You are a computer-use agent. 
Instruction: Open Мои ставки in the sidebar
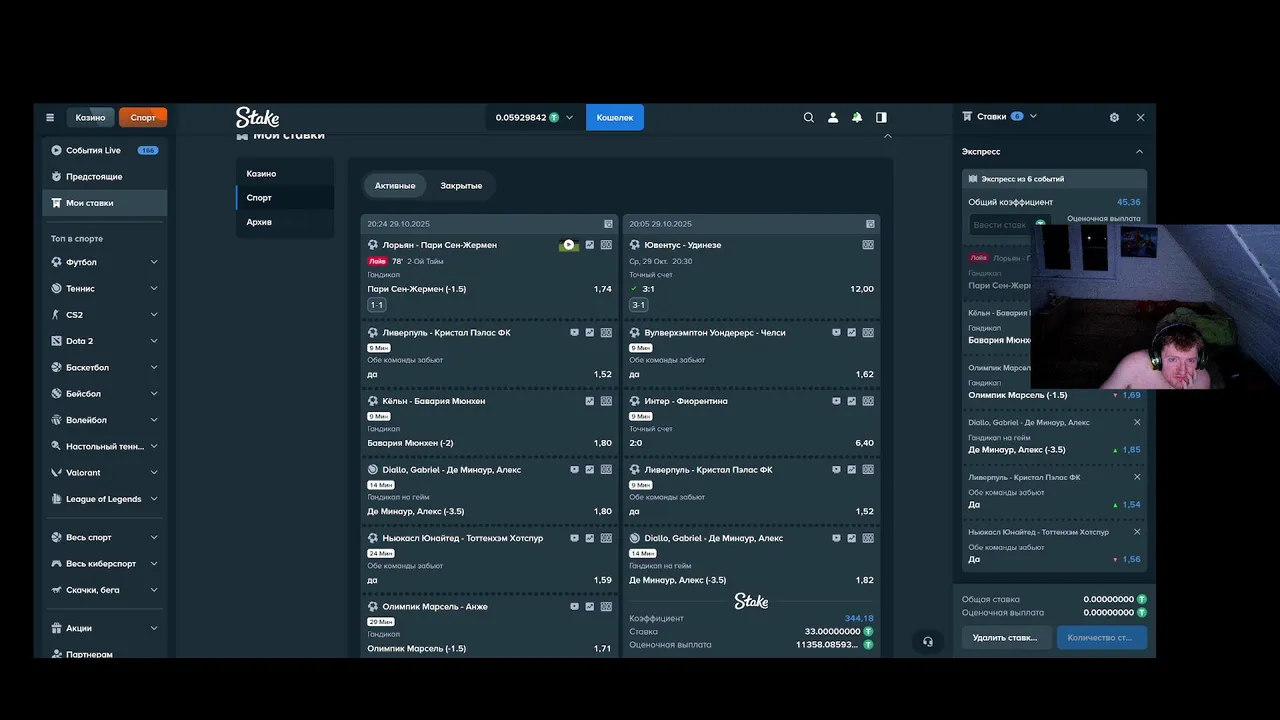tap(105, 203)
